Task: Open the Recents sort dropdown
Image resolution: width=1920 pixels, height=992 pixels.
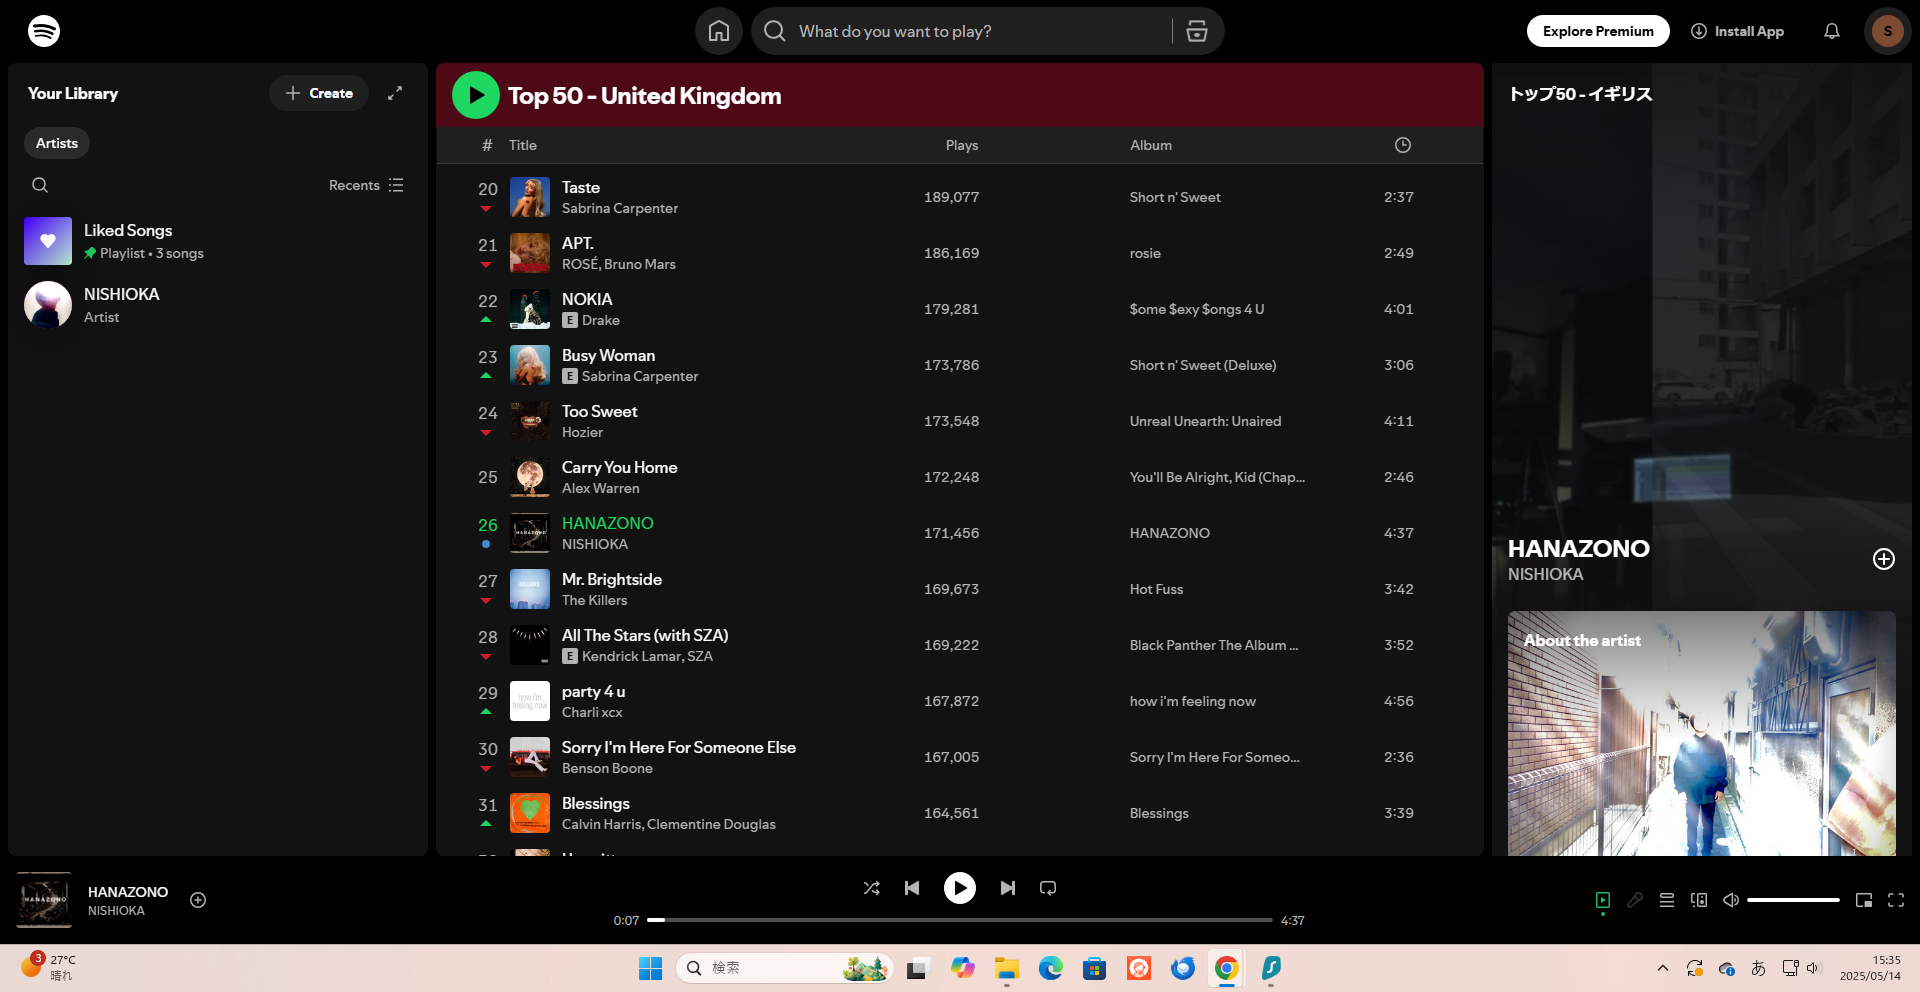Action: (366, 185)
